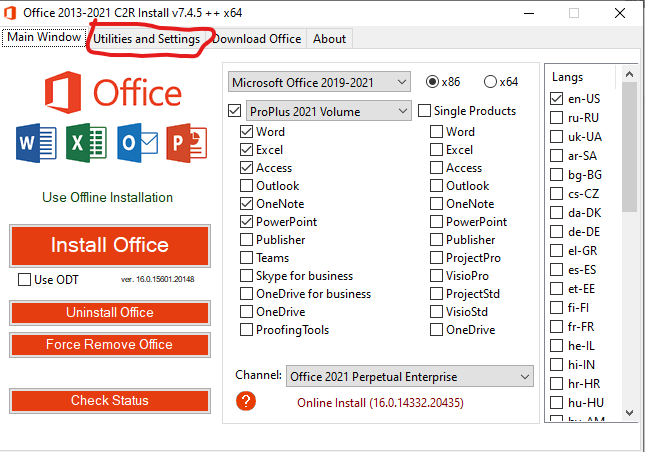The image size is (645, 452).
Task: Uncheck the en-US language checkbox
Action: (557, 99)
